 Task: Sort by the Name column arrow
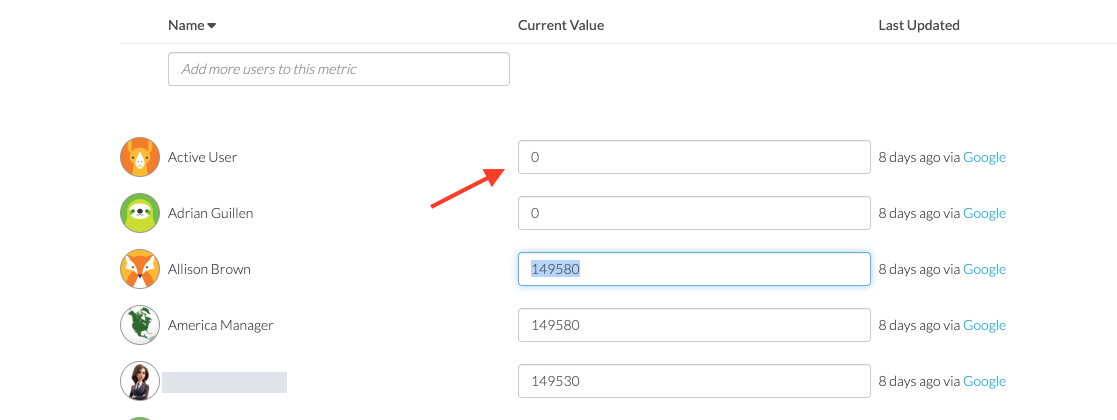pos(212,26)
